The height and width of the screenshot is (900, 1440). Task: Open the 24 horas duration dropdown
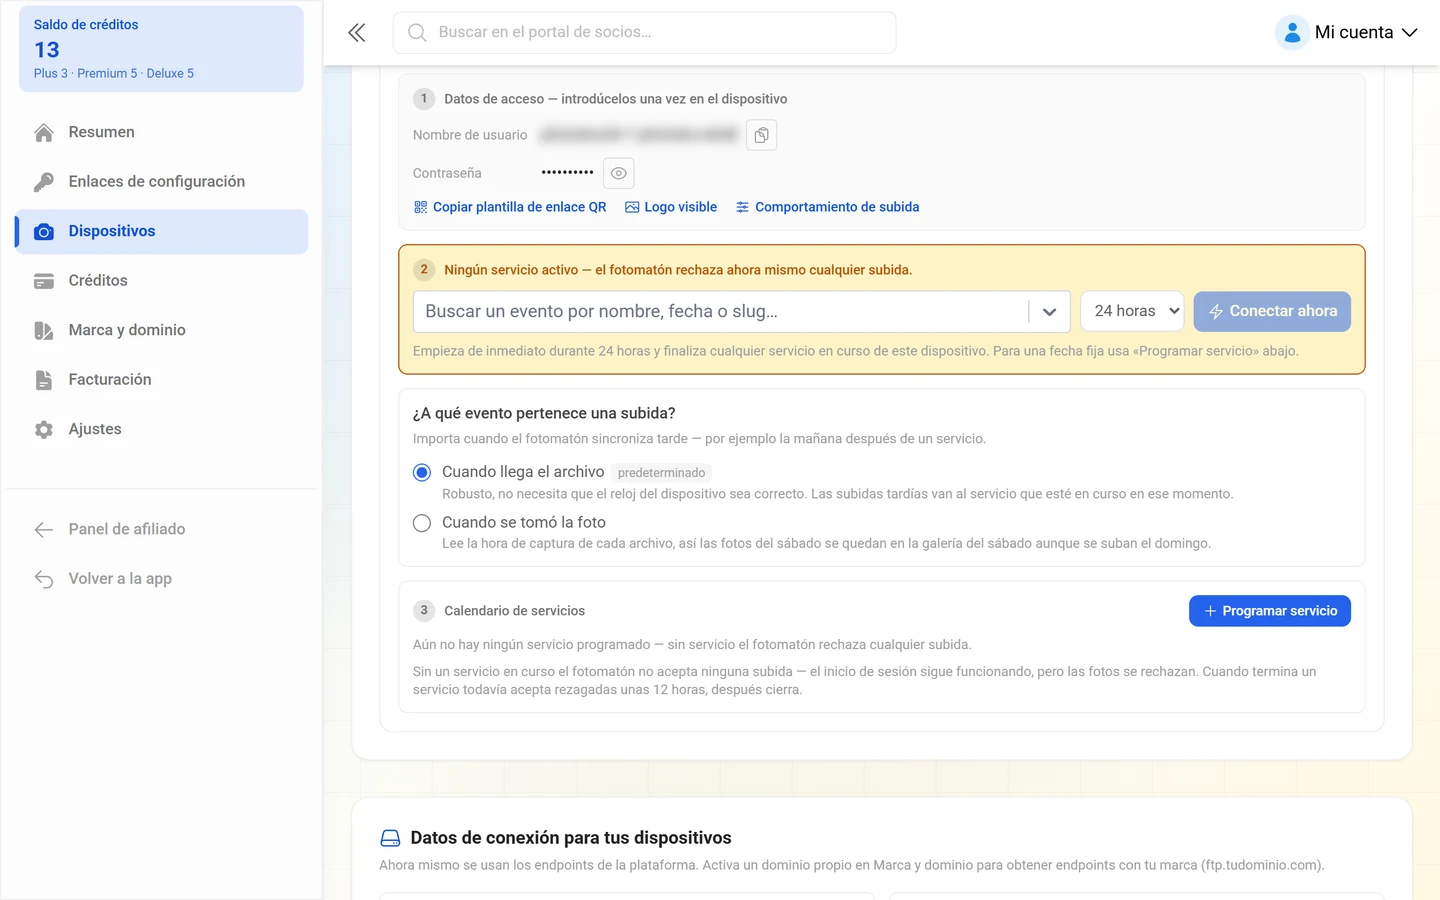tap(1133, 311)
